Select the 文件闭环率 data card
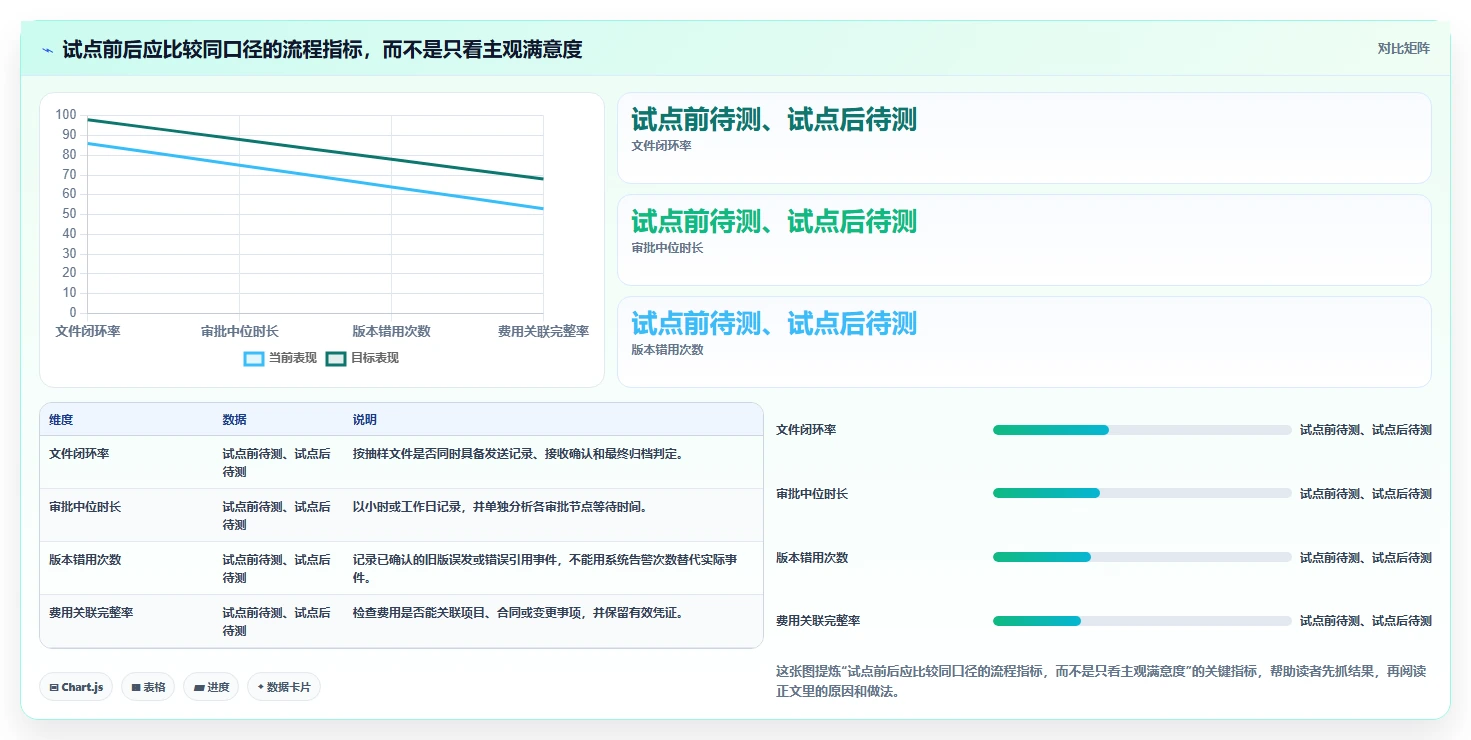Image resolution: width=1471 pixels, height=740 pixels. pos(1024,138)
